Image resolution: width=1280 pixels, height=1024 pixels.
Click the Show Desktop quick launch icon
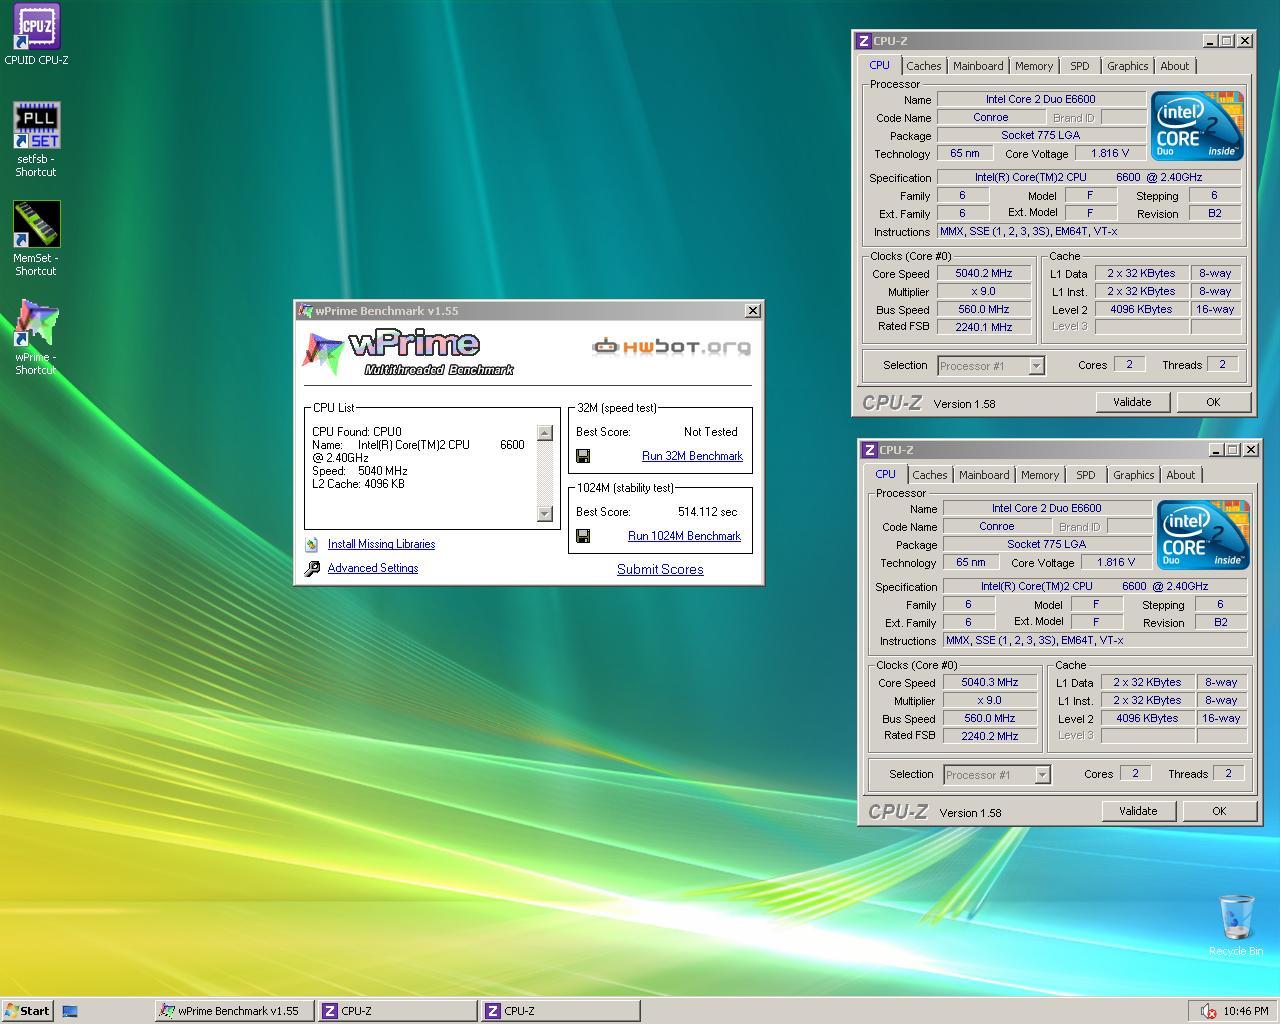70,1011
